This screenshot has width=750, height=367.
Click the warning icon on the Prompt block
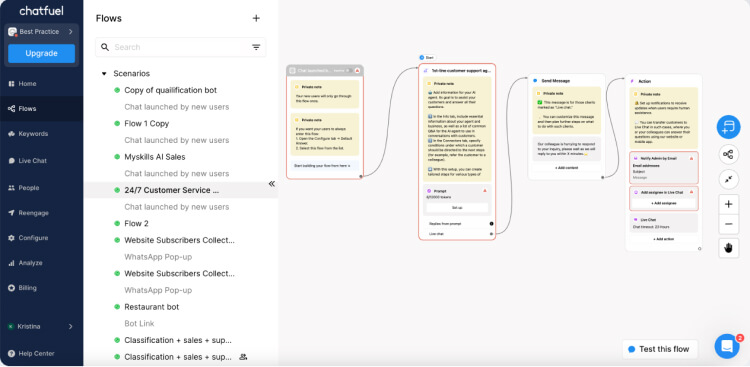[485, 191]
